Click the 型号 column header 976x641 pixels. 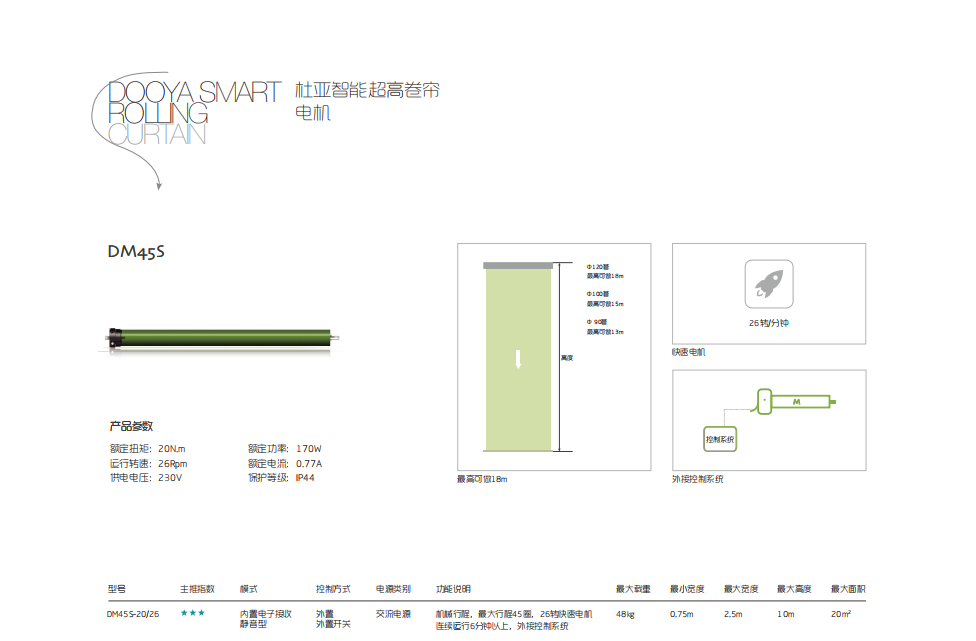(116, 589)
